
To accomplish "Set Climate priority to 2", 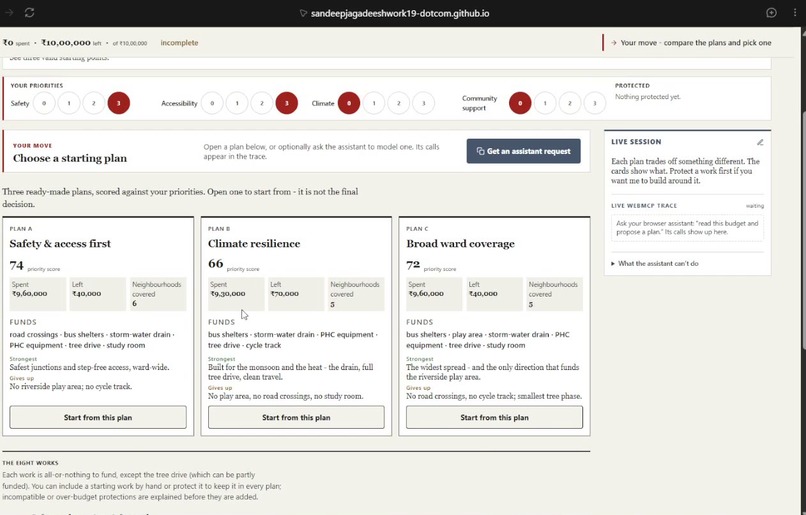I will click(398, 103).
